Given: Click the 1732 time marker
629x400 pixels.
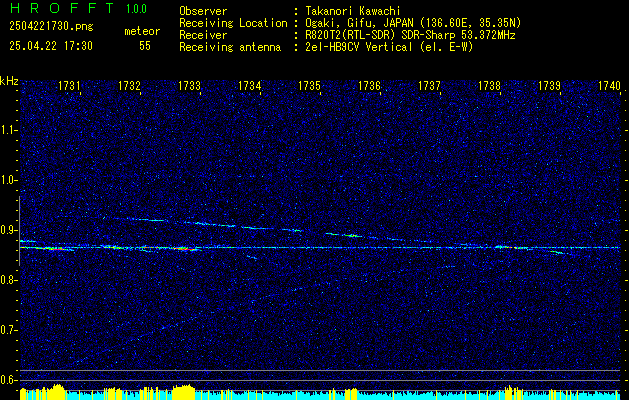Looking at the screenshot, I should point(129,85).
